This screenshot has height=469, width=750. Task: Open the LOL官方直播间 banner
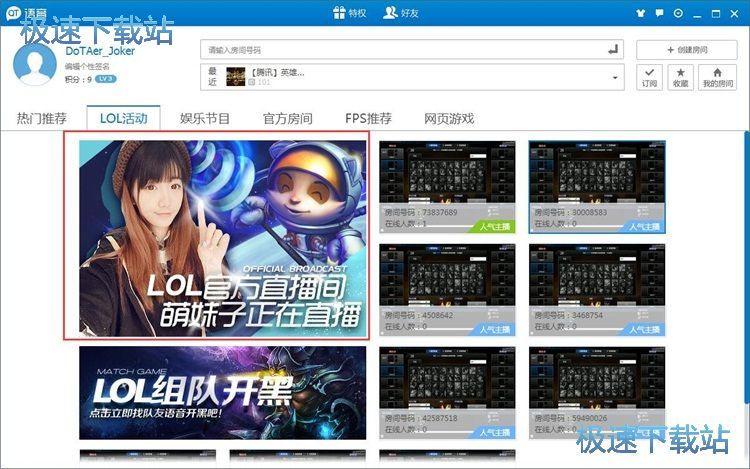pyautogui.click(x=217, y=236)
